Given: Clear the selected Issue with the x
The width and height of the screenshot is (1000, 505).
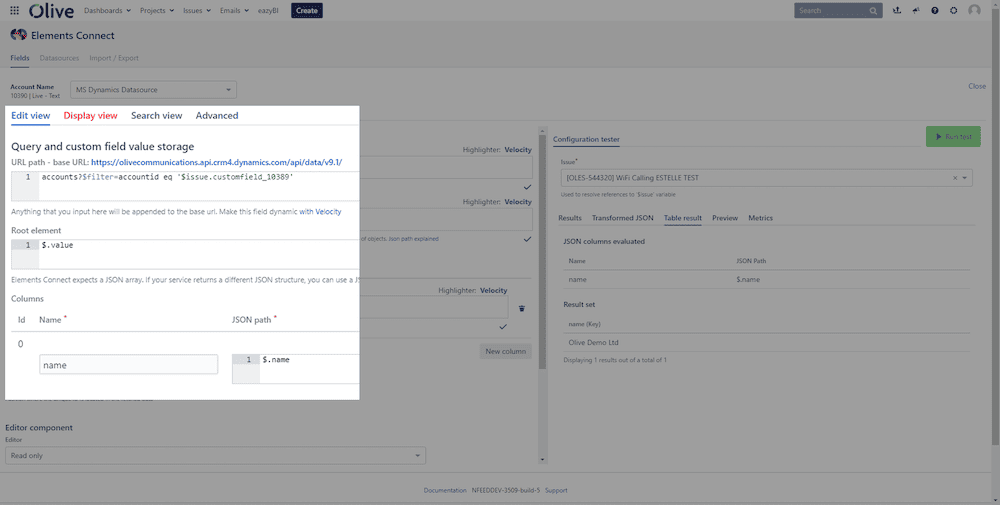Looking at the screenshot, I should [955, 178].
